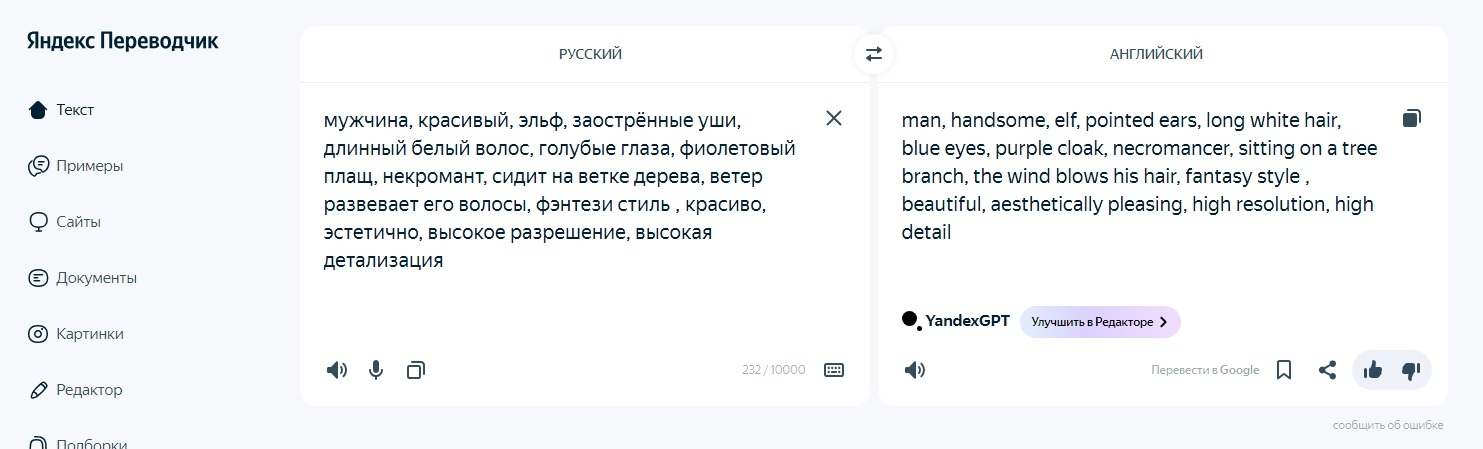Listen to the Russian source text
The image size is (1483, 449).
point(337,370)
